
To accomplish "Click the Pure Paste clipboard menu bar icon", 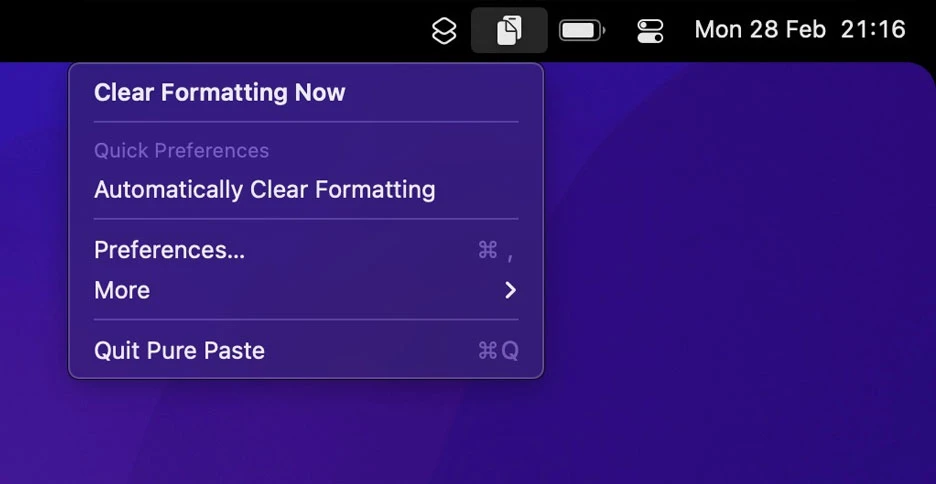I will pos(509,30).
